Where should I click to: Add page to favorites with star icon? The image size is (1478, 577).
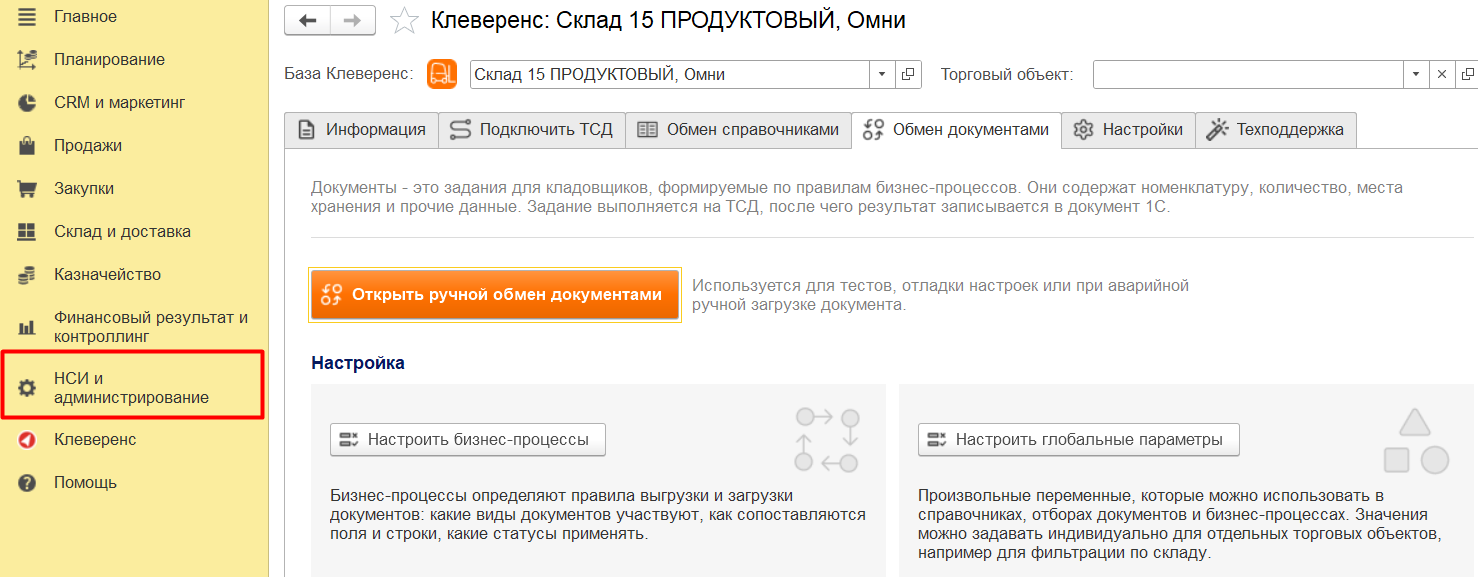point(404,20)
